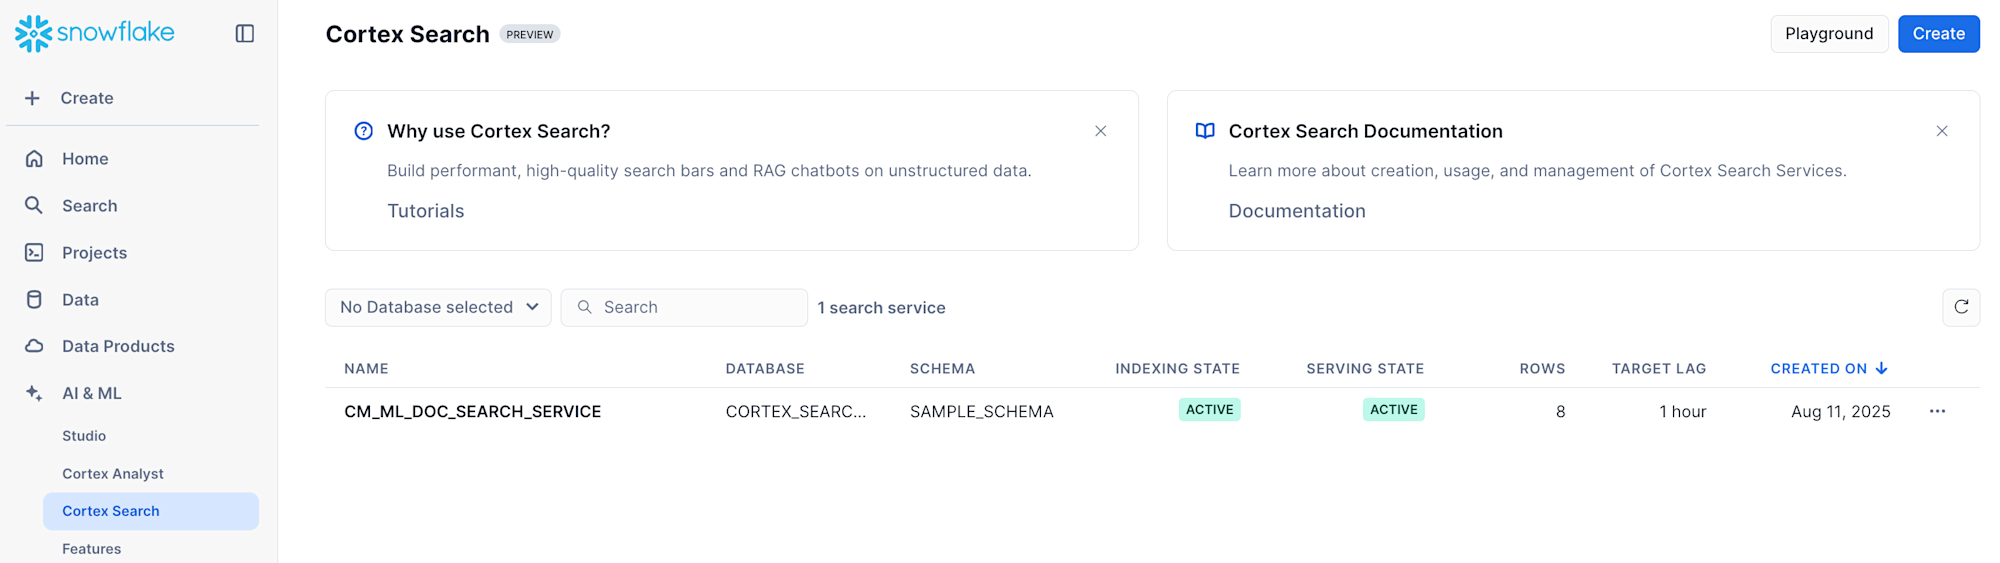This screenshot has height=563, width=2000.
Task: Sort by the Created On column header
Action: click(x=1819, y=369)
